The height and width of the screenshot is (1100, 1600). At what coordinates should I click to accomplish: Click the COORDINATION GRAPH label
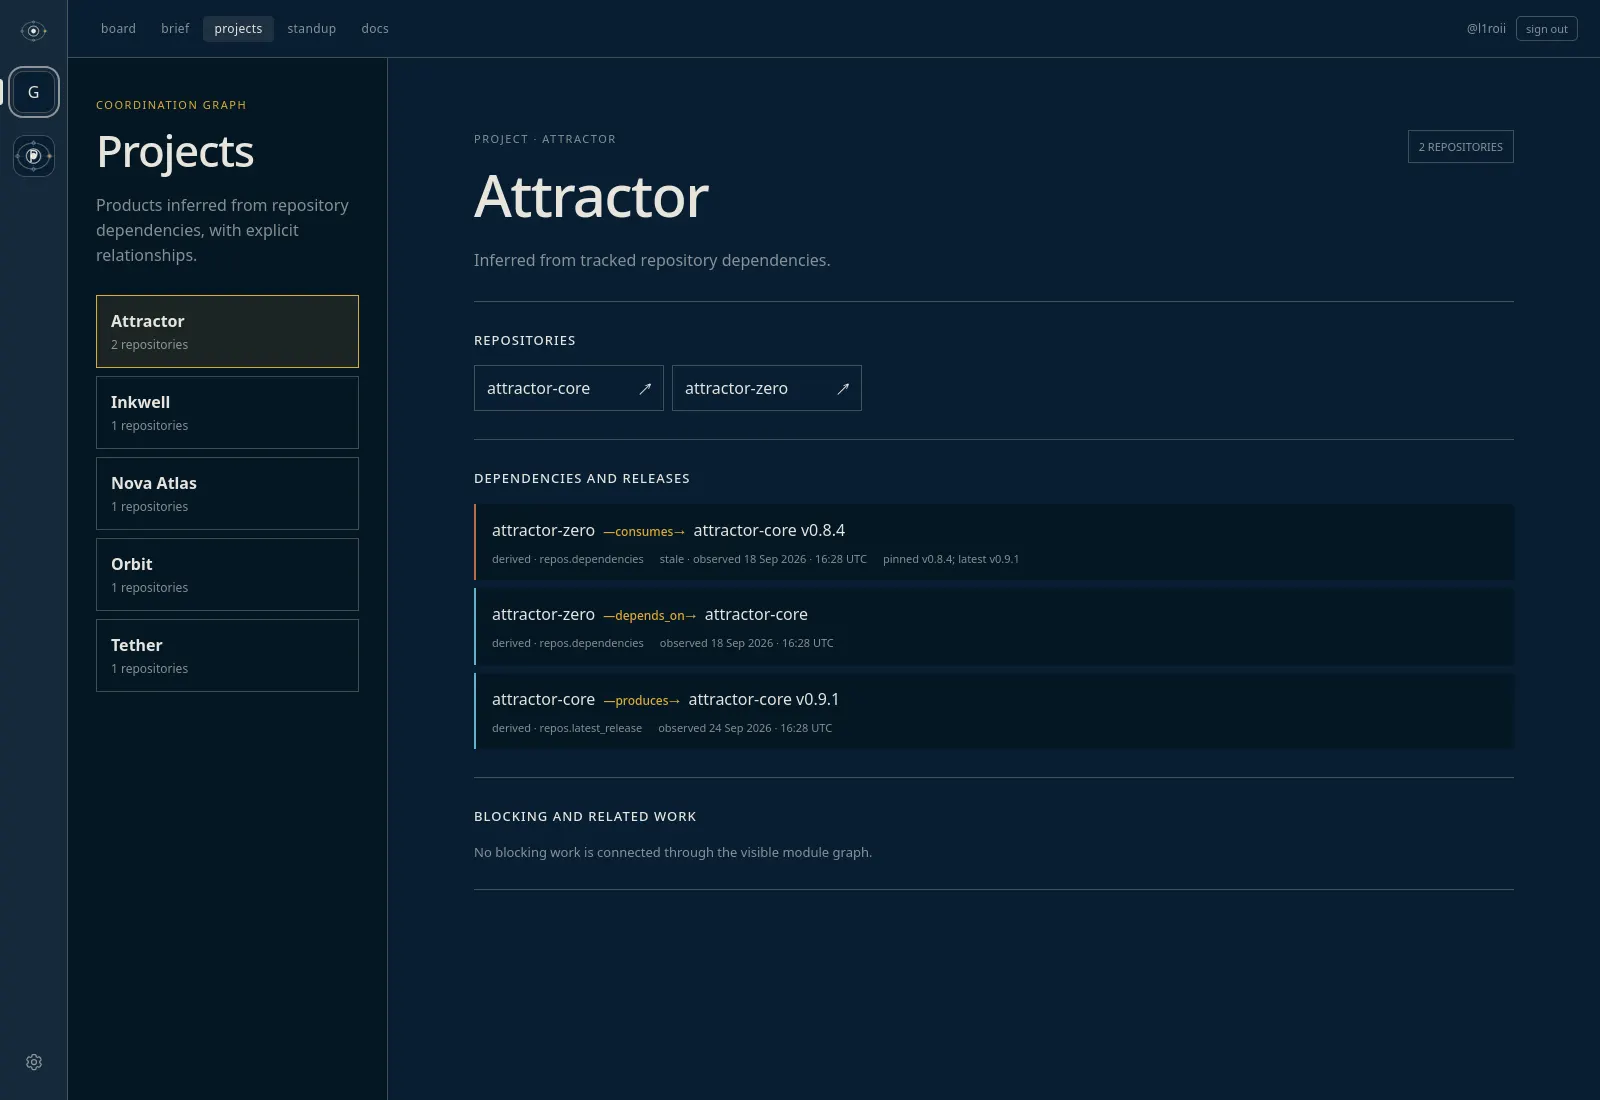pos(171,105)
